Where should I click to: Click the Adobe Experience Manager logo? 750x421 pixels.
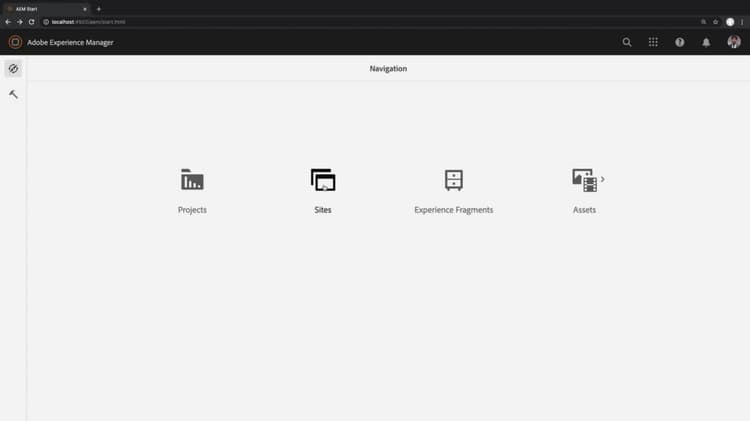(x=15, y=42)
